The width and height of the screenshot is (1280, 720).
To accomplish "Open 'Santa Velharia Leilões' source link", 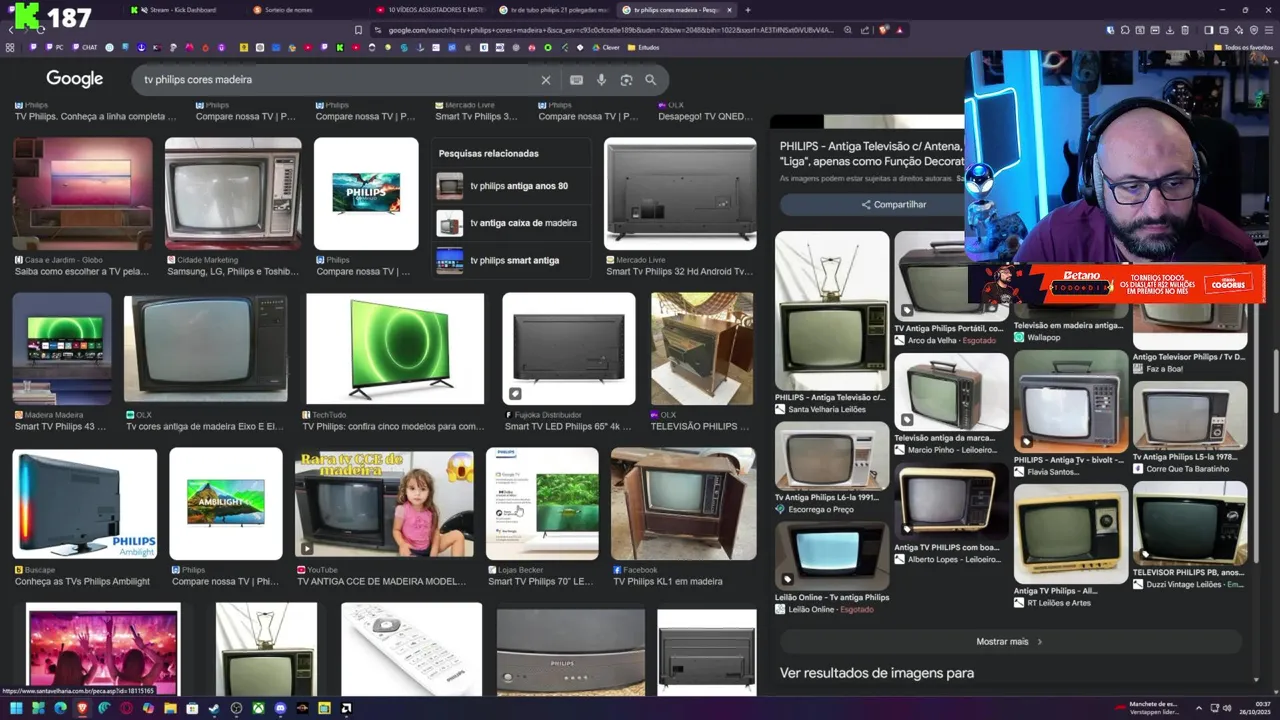I will pos(827,410).
